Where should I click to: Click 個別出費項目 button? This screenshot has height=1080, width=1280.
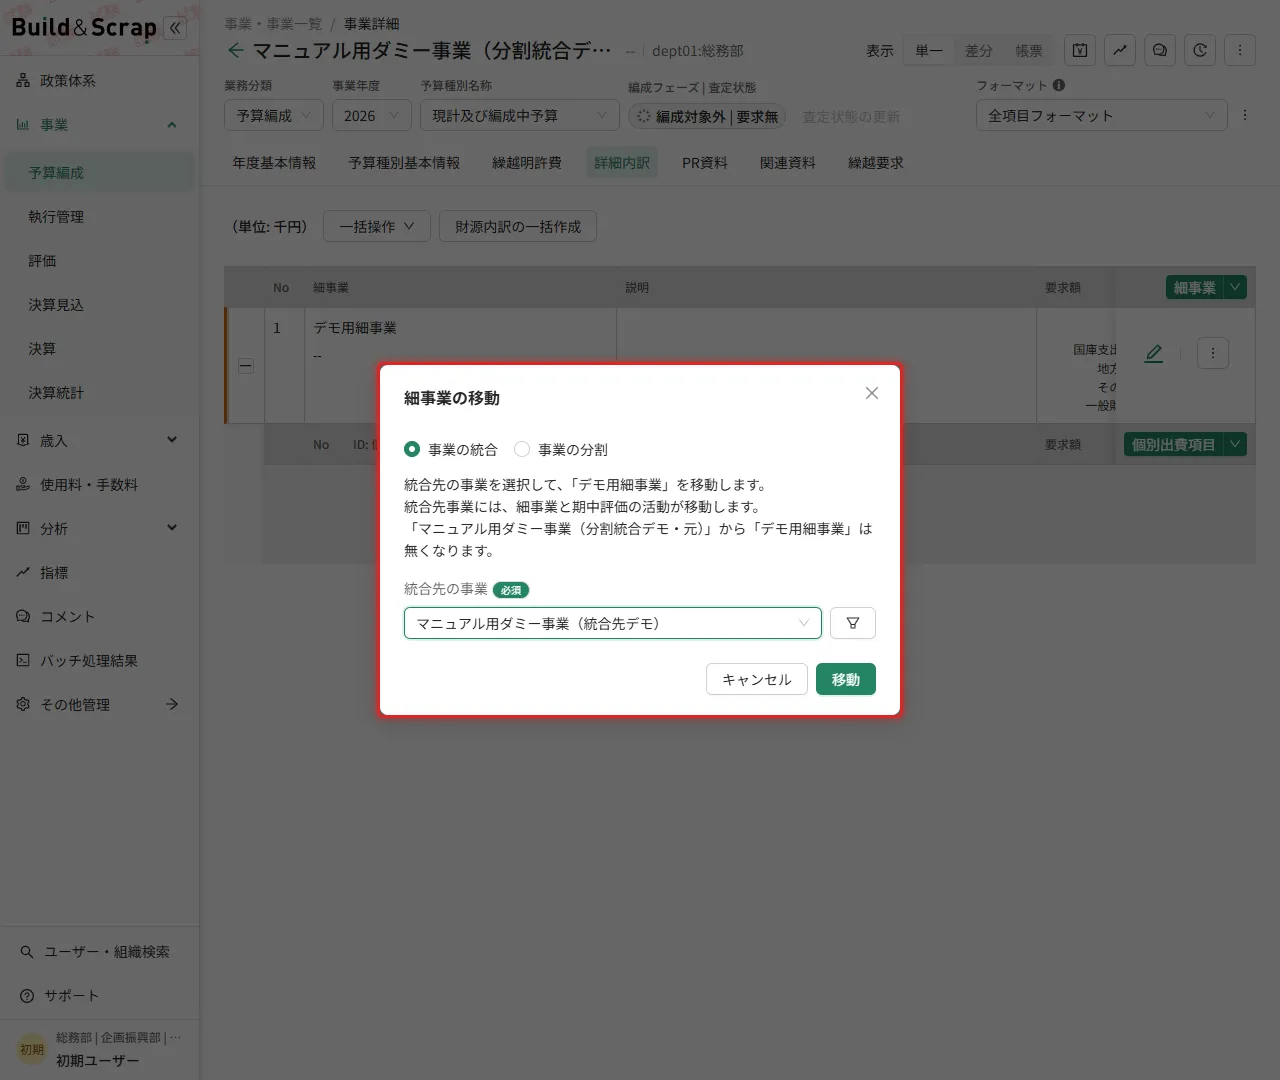click(1174, 444)
